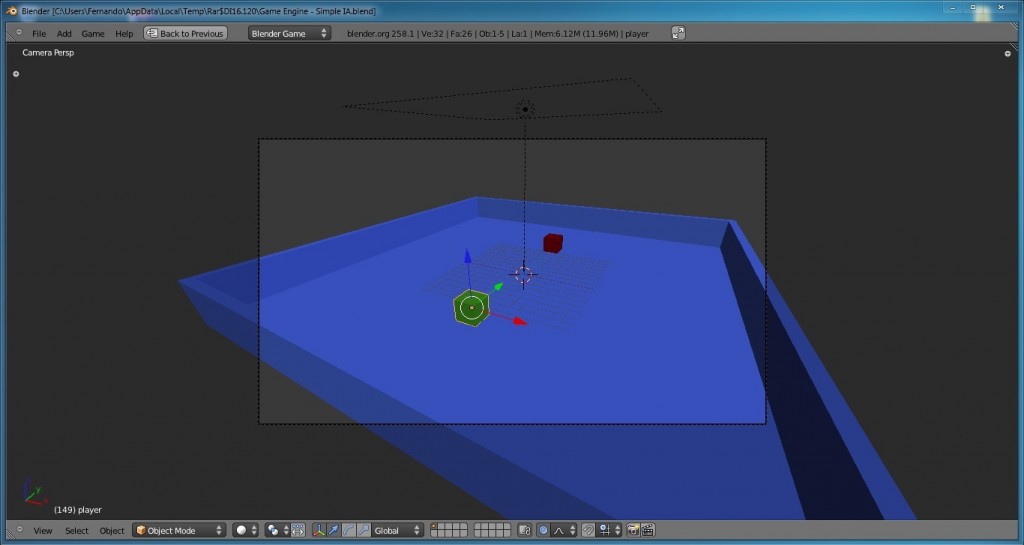Maximize the Blender window
Screen dimensions: 1024x545
(972, 7)
